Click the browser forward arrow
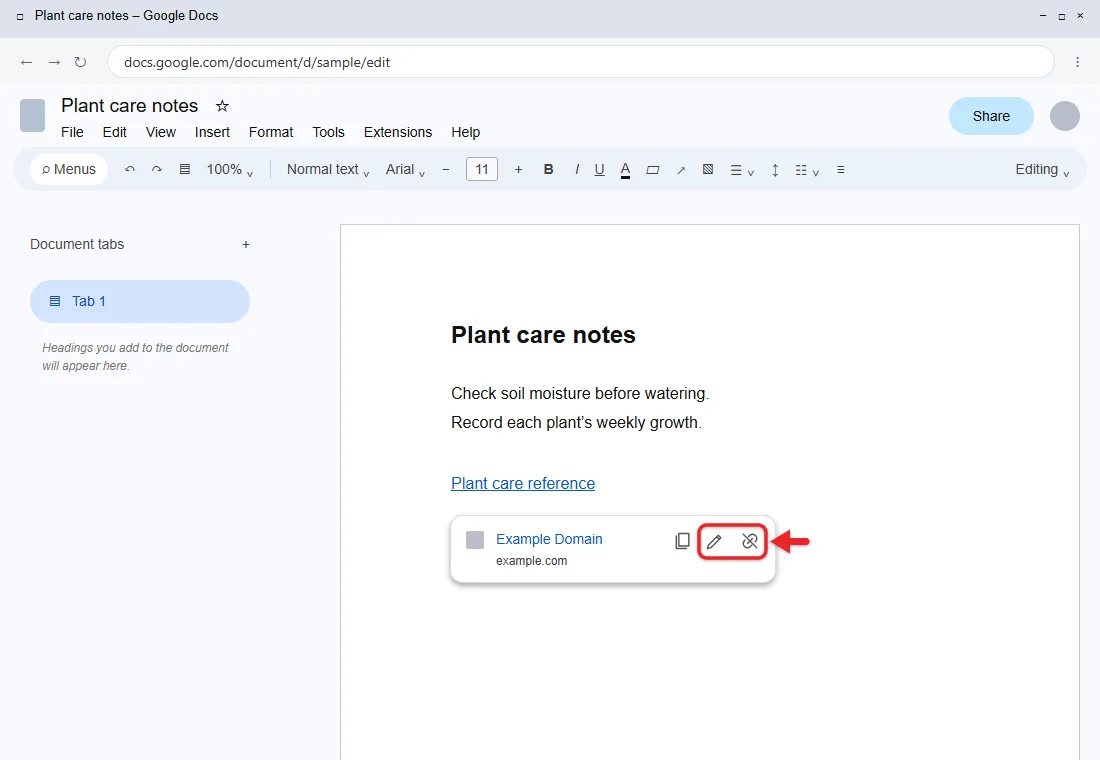Screen dimensions: 1100x760 tap(54, 62)
